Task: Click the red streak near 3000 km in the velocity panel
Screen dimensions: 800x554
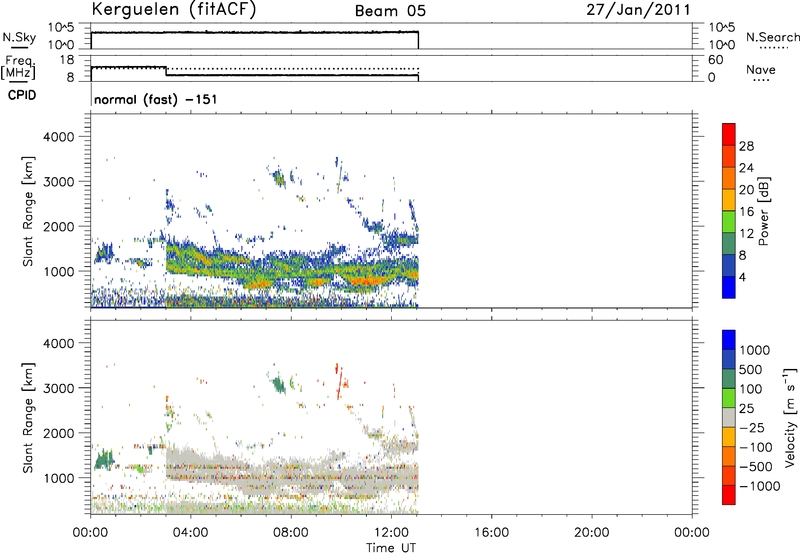Action: pos(338,384)
